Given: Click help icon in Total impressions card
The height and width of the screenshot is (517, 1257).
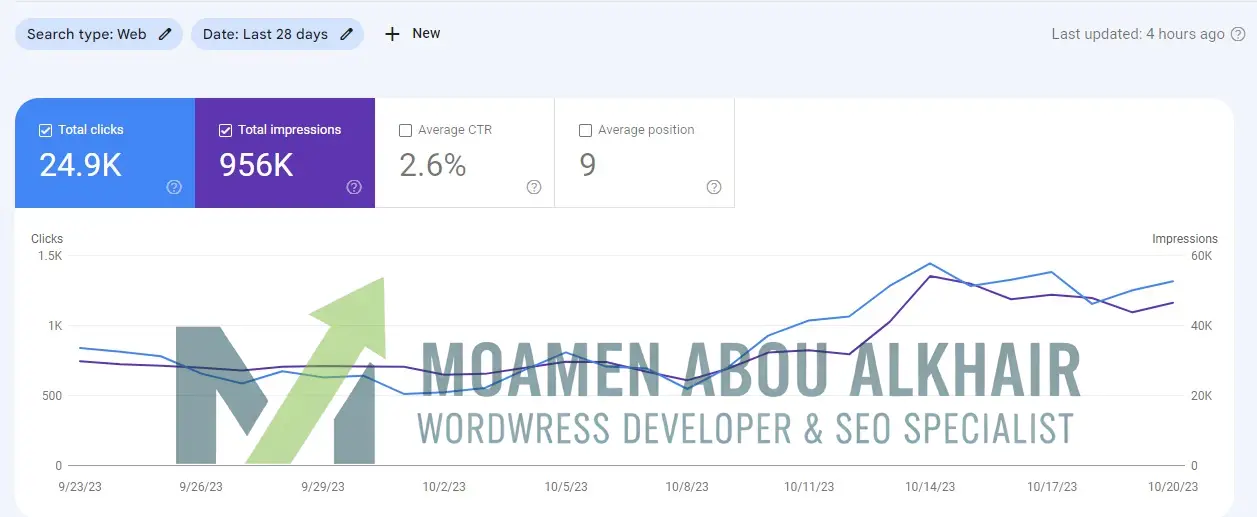Looking at the screenshot, I should tap(354, 187).
